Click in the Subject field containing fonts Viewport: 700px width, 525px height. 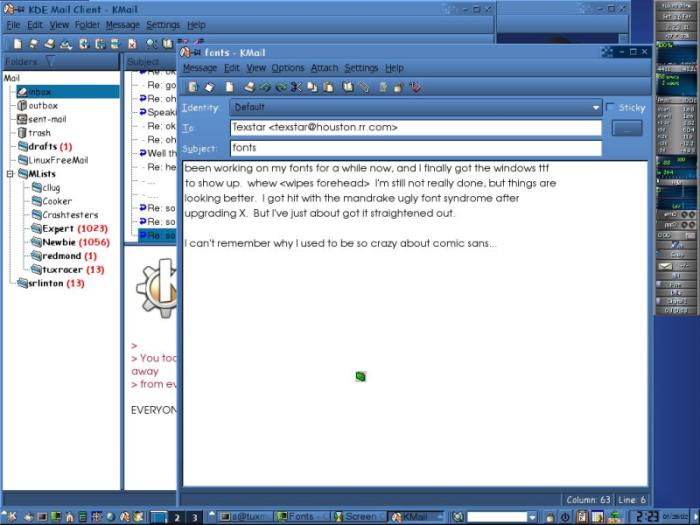click(416, 148)
